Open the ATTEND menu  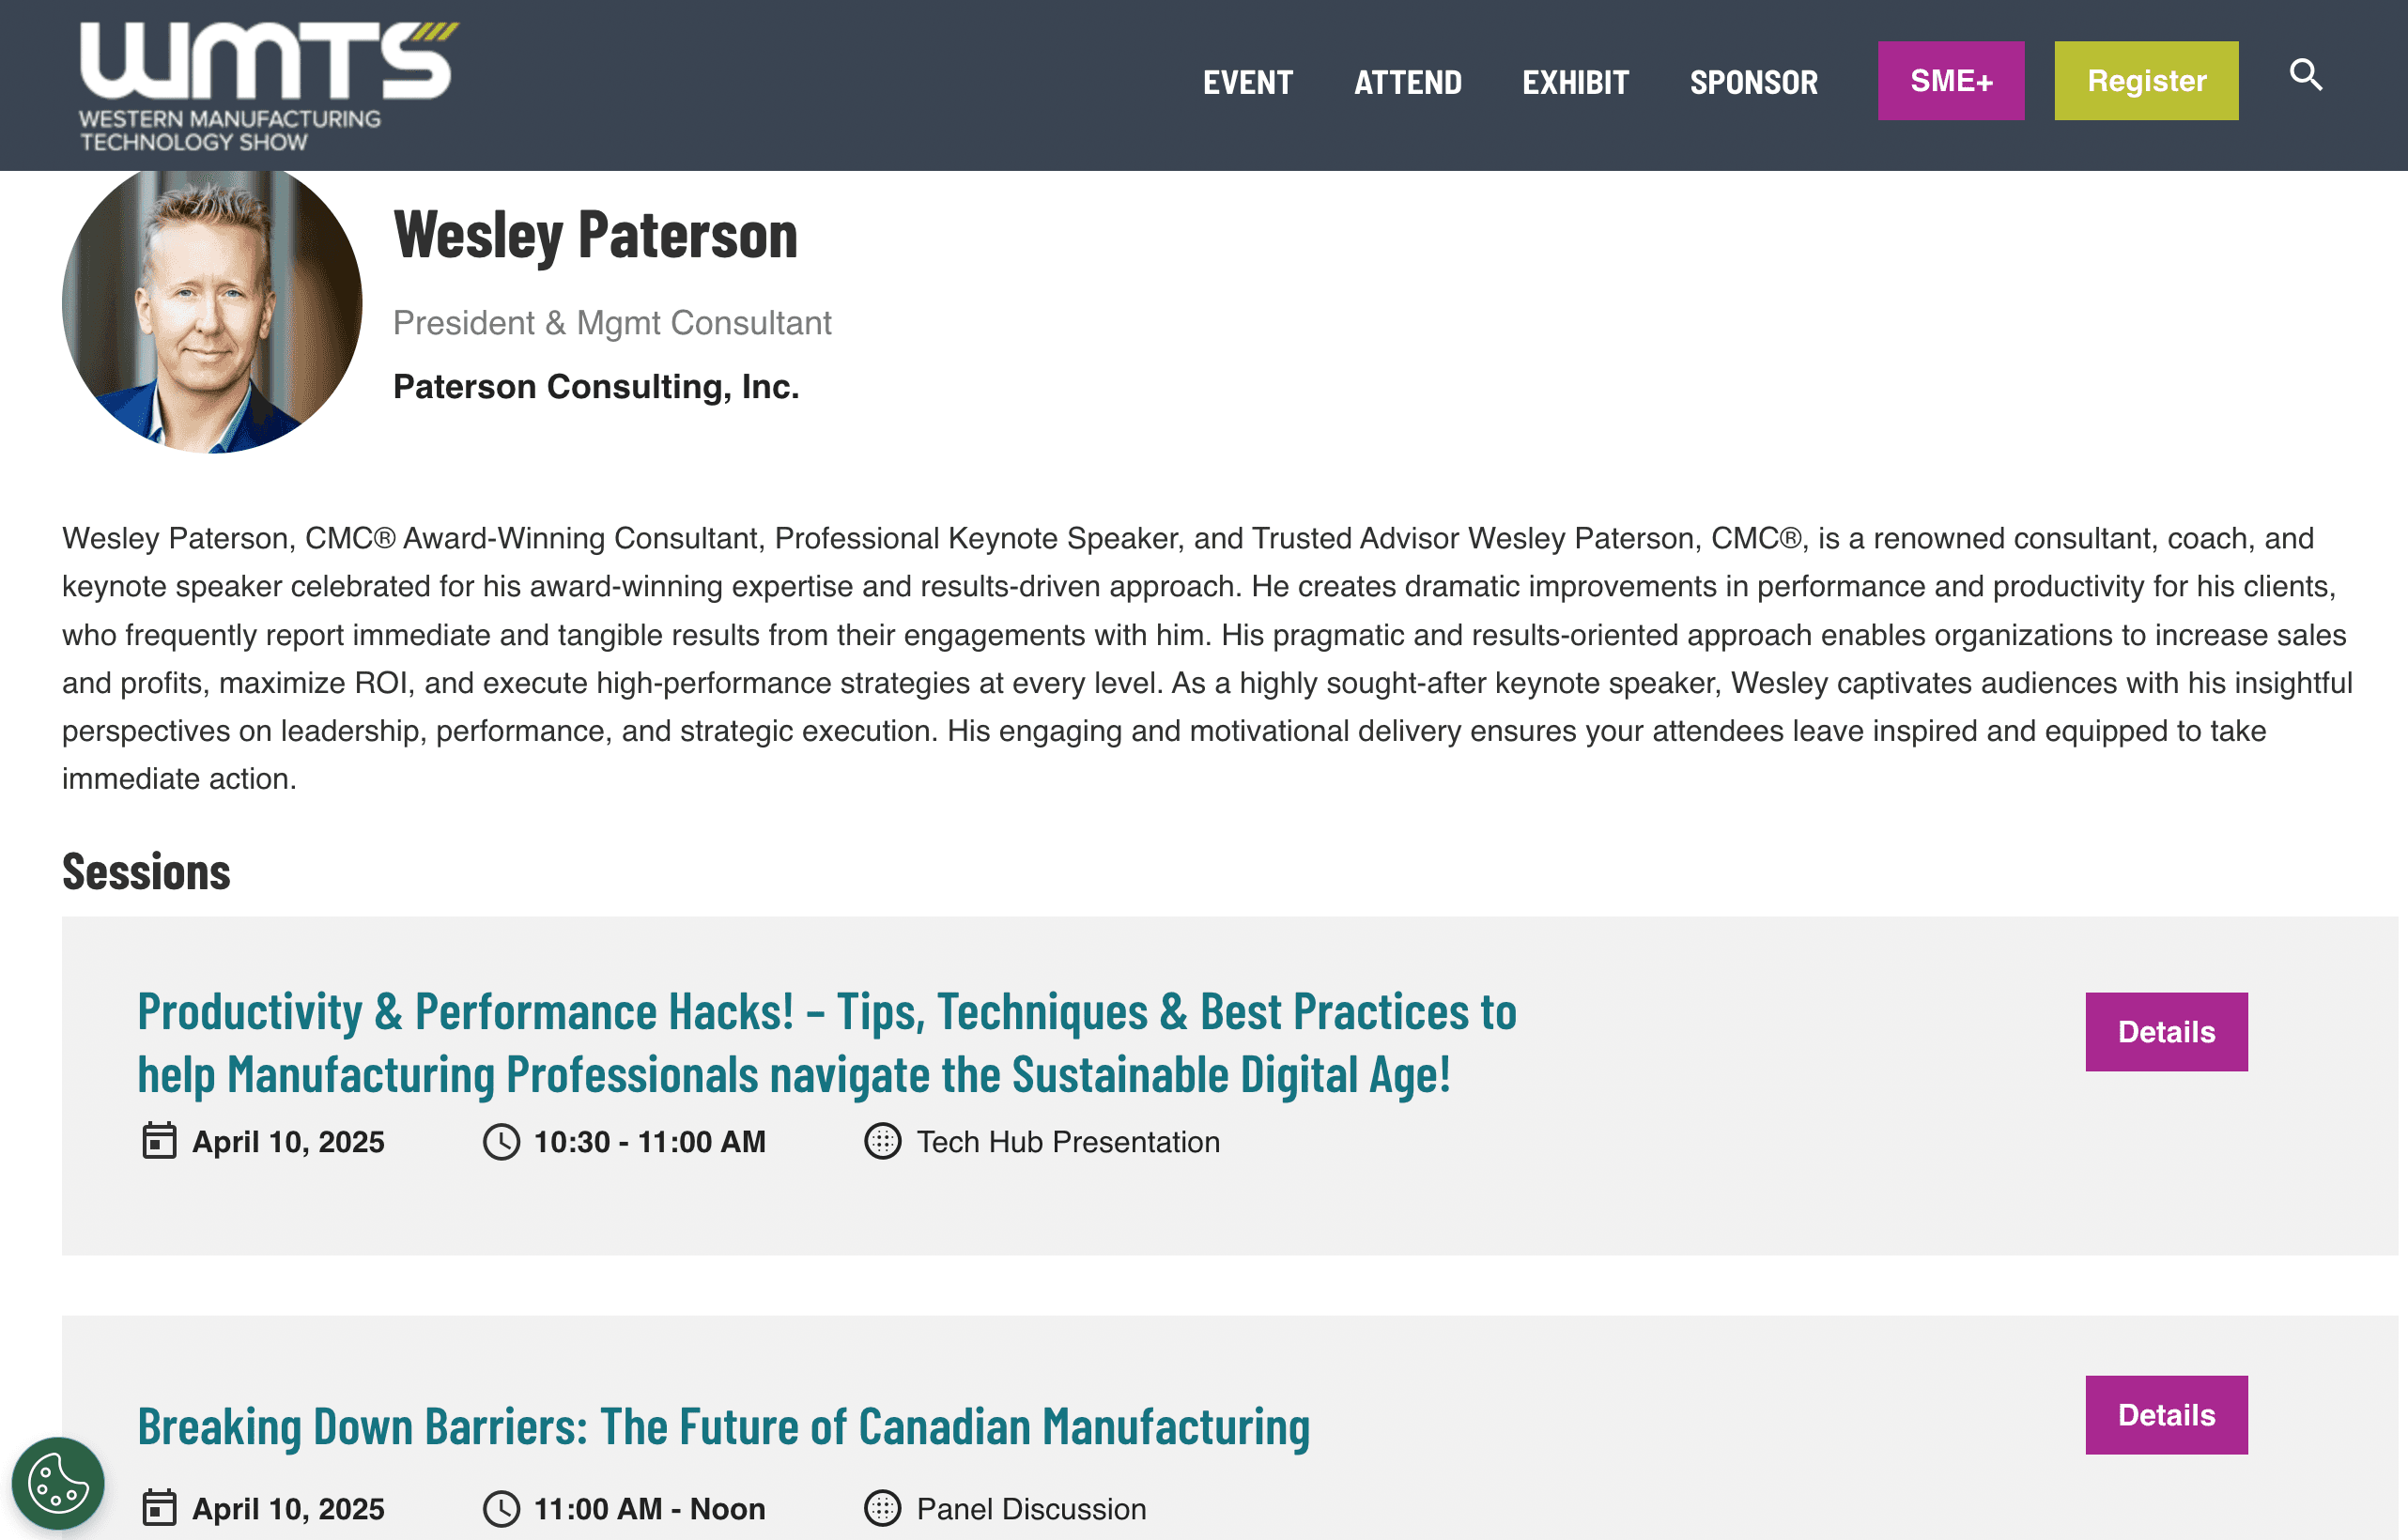point(1407,82)
